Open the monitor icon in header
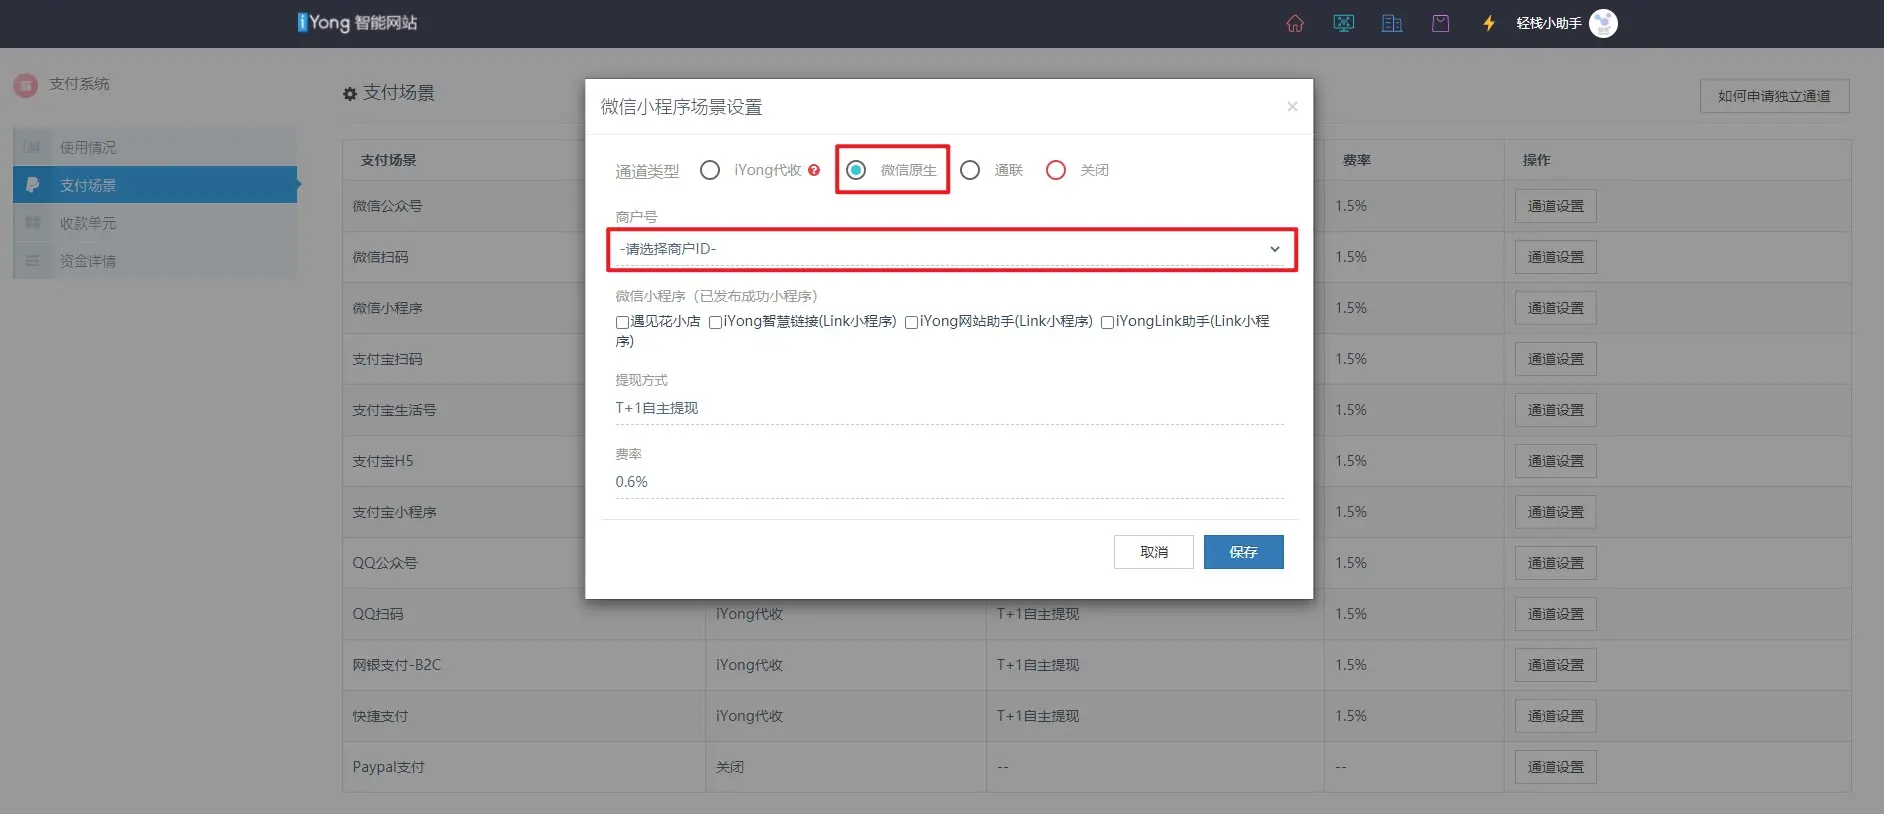 click(1344, 23)
